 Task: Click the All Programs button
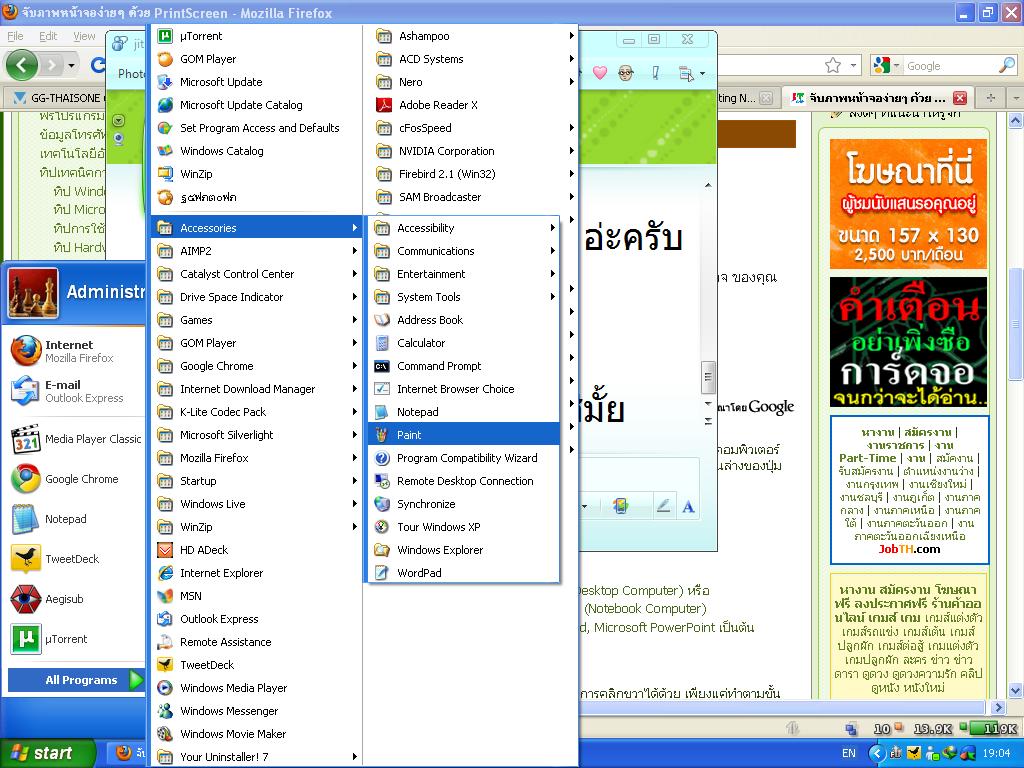[x=76, y=680]
